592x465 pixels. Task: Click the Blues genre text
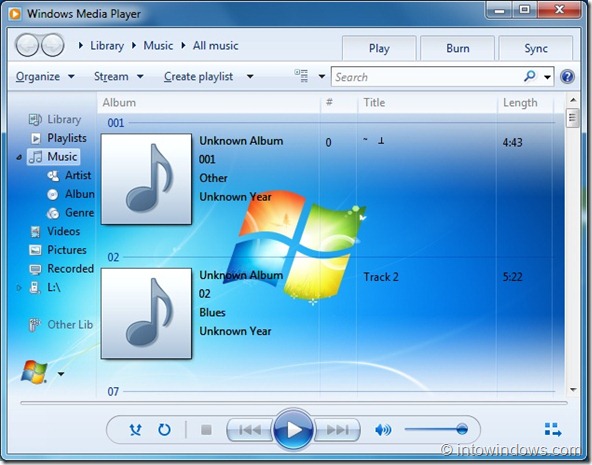click(x=212, y=313)
